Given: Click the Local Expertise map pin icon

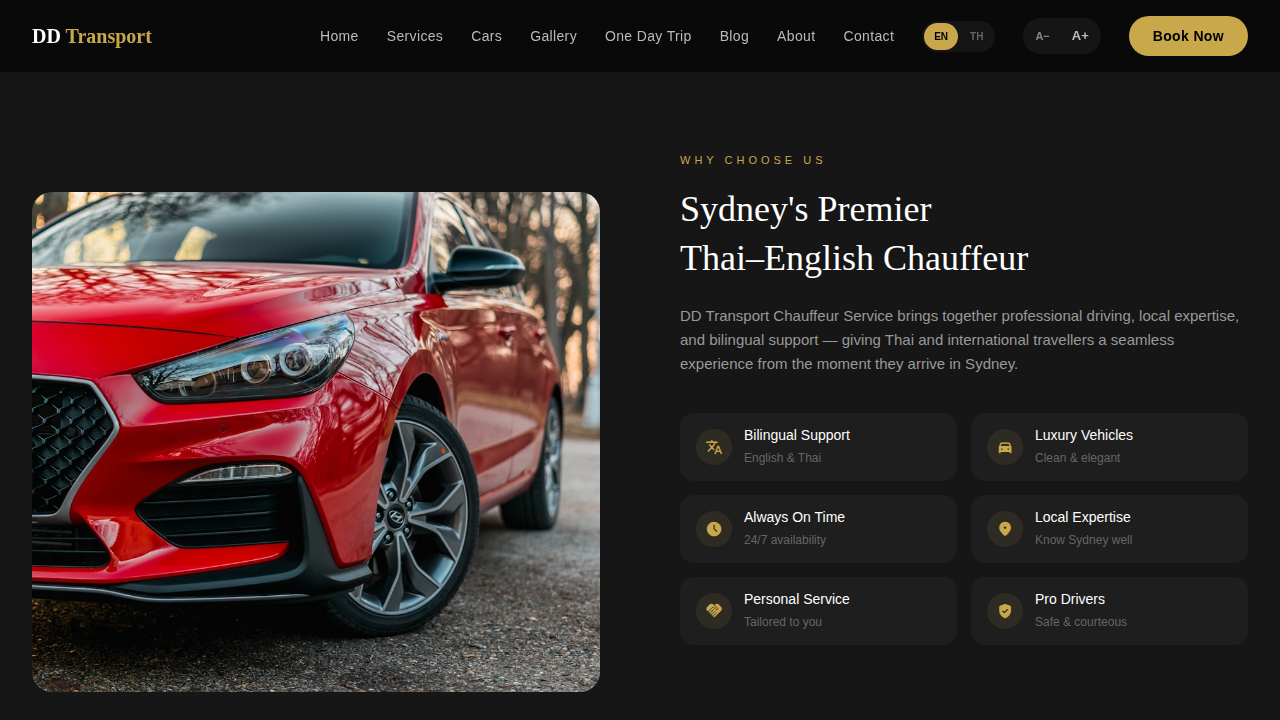Looking at the screenshot, I should pyautogui.click(x=1005, y=529).
